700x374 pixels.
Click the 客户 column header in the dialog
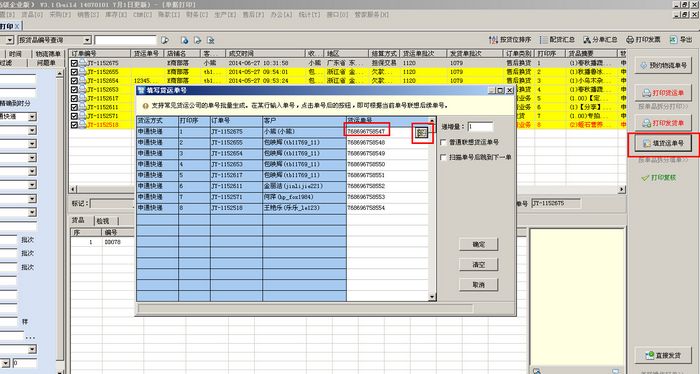pyautogui.click(x=304, y=121)
